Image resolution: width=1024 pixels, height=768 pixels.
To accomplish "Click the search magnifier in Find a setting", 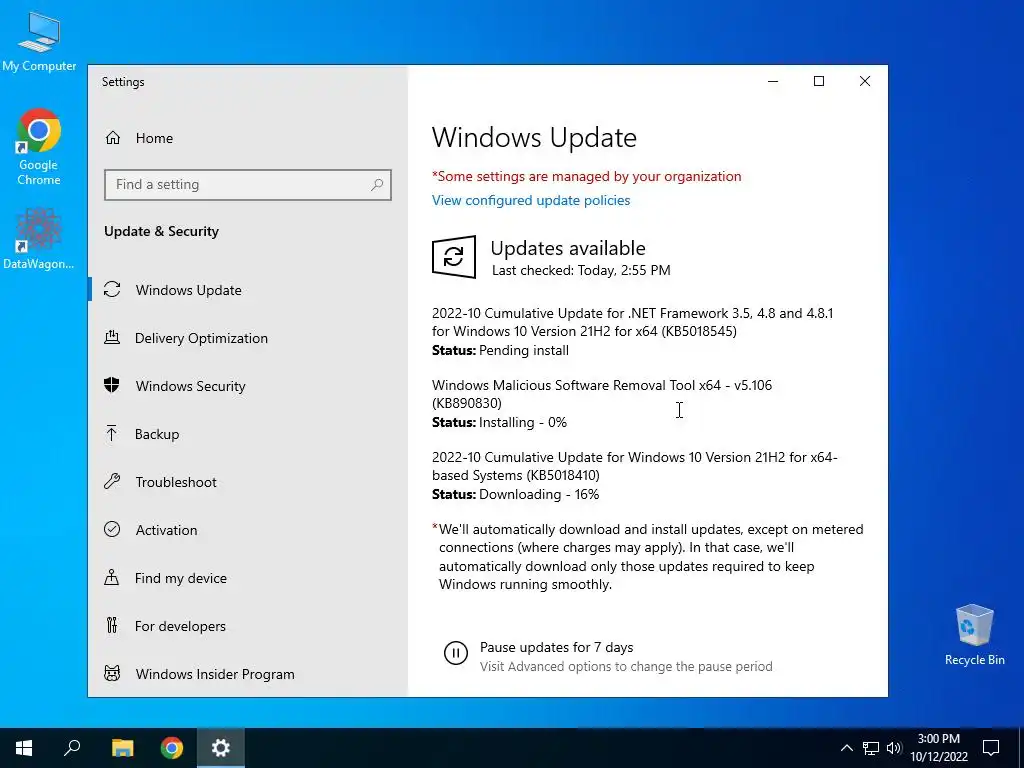I will [377, 185].
